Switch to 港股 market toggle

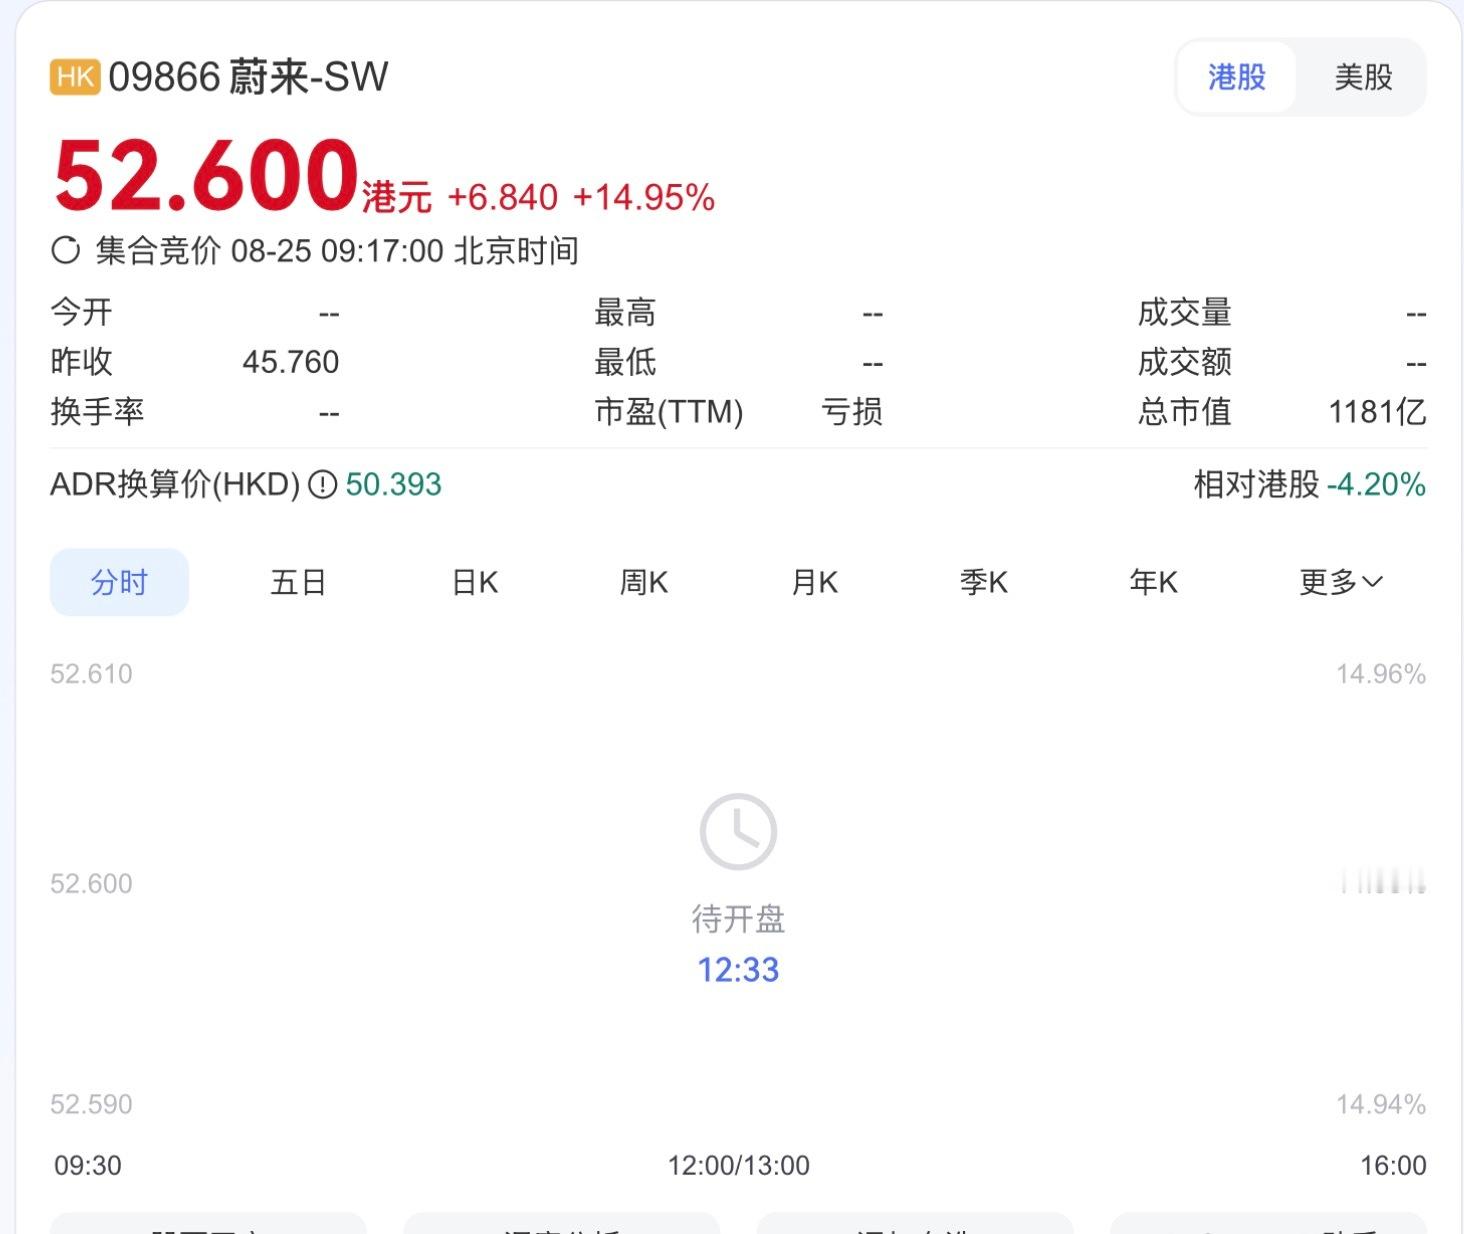pyautogui.click(x=1237, y=77)
